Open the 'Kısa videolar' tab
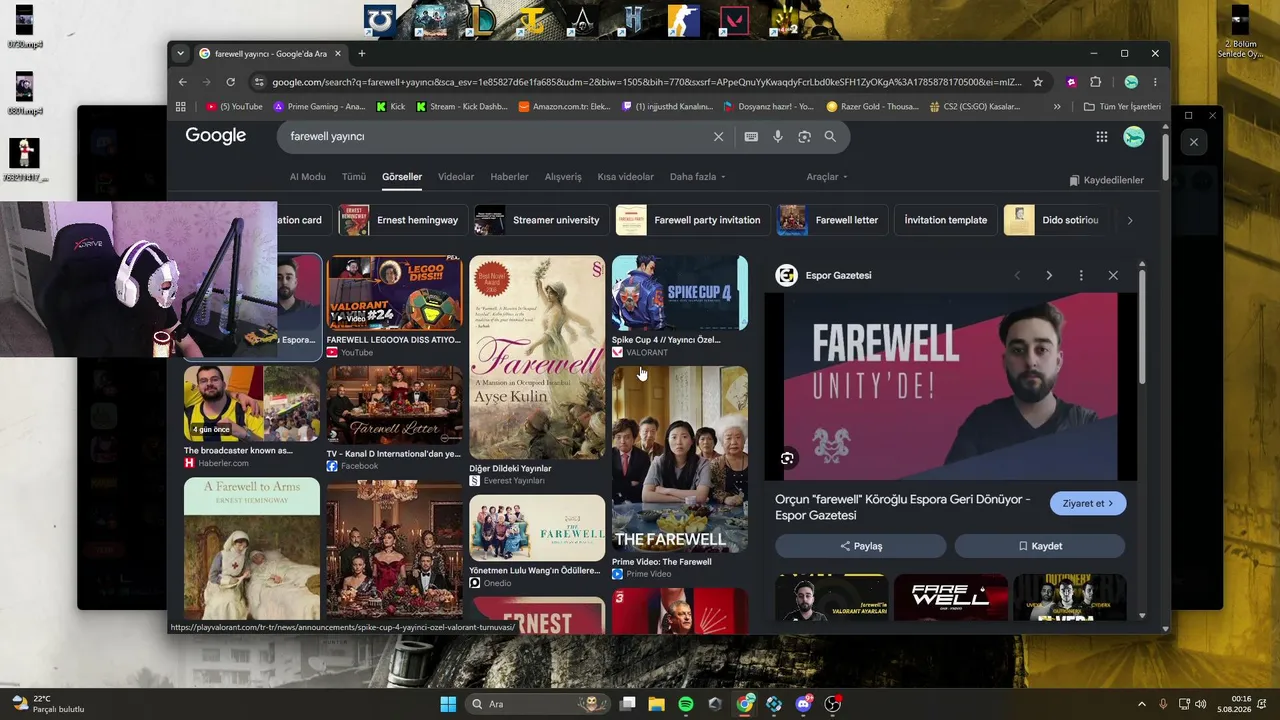 pos(625,177)
